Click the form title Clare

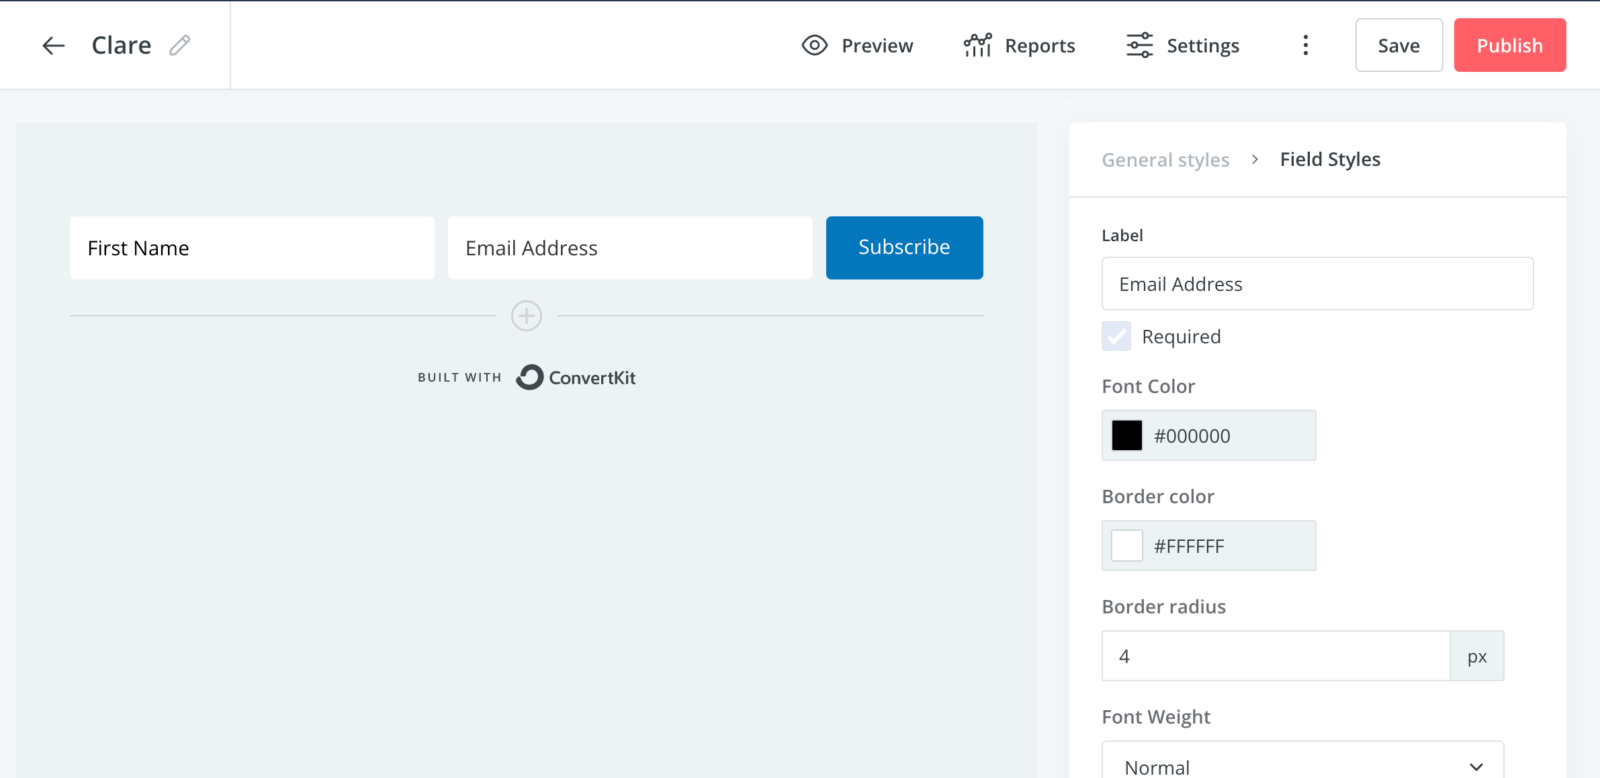tap(121, 45)
